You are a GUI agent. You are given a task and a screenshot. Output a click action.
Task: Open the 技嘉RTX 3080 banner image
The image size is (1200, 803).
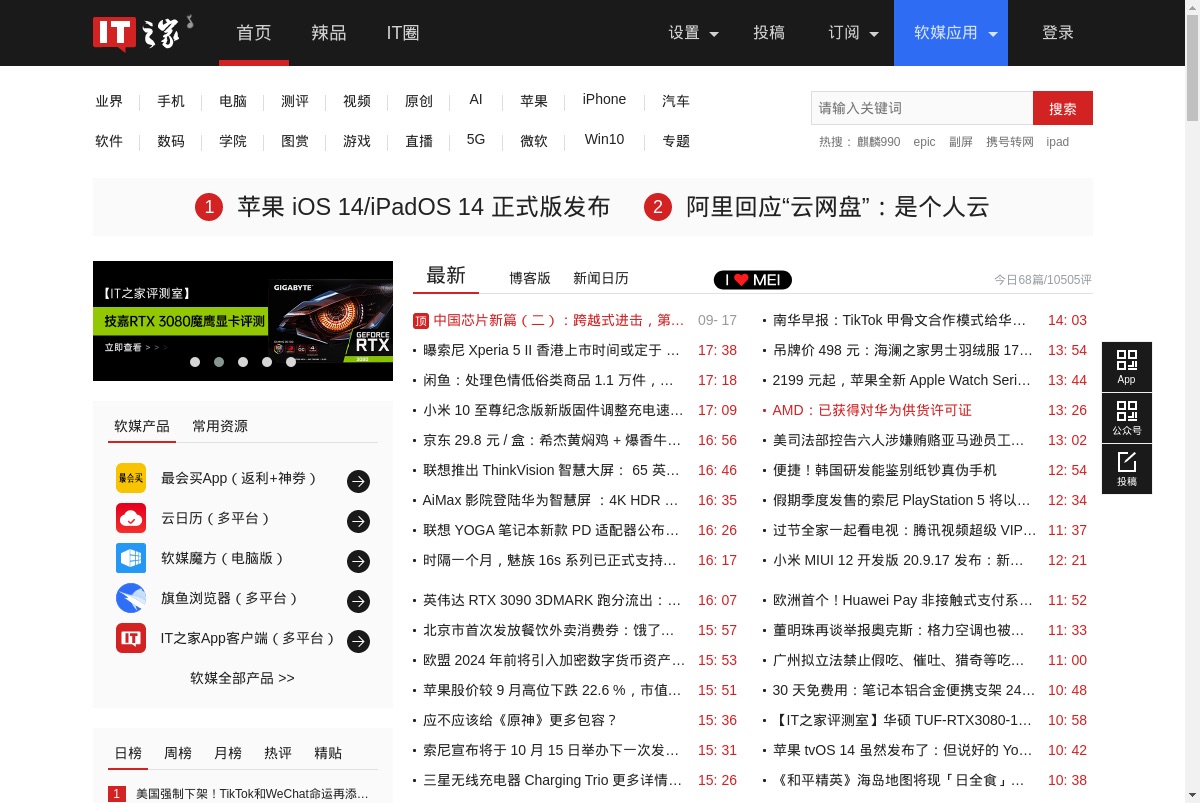pyautogui.click(x=243, y=321)
